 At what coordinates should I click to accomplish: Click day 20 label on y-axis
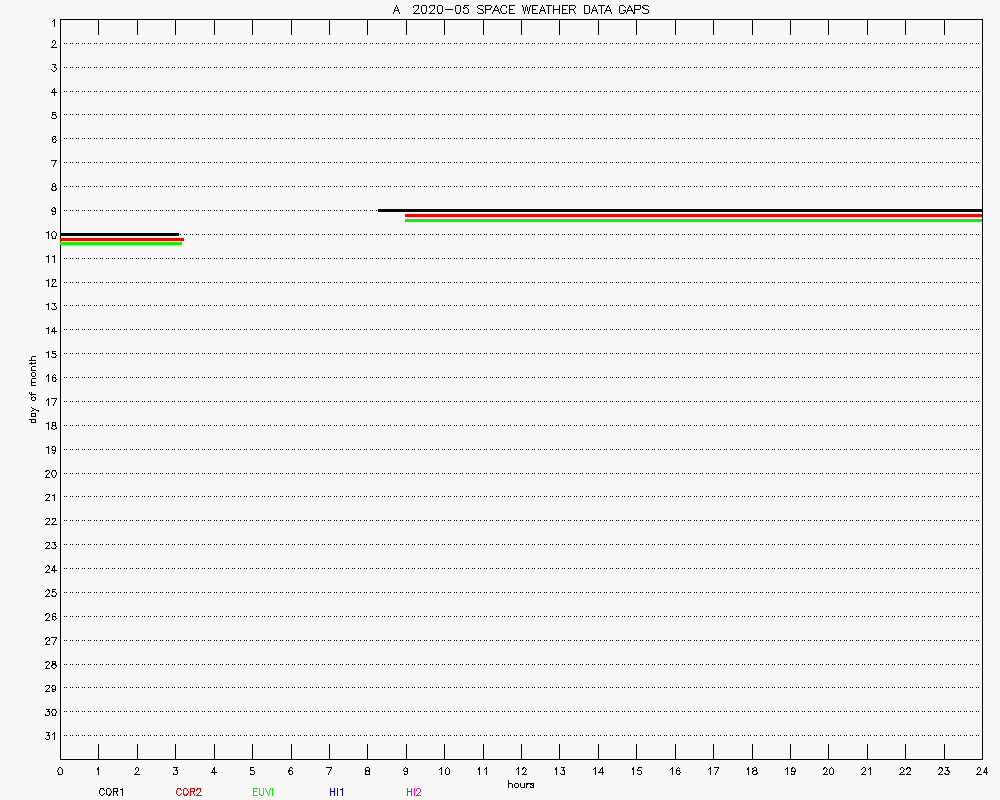[x=49, y=474]
